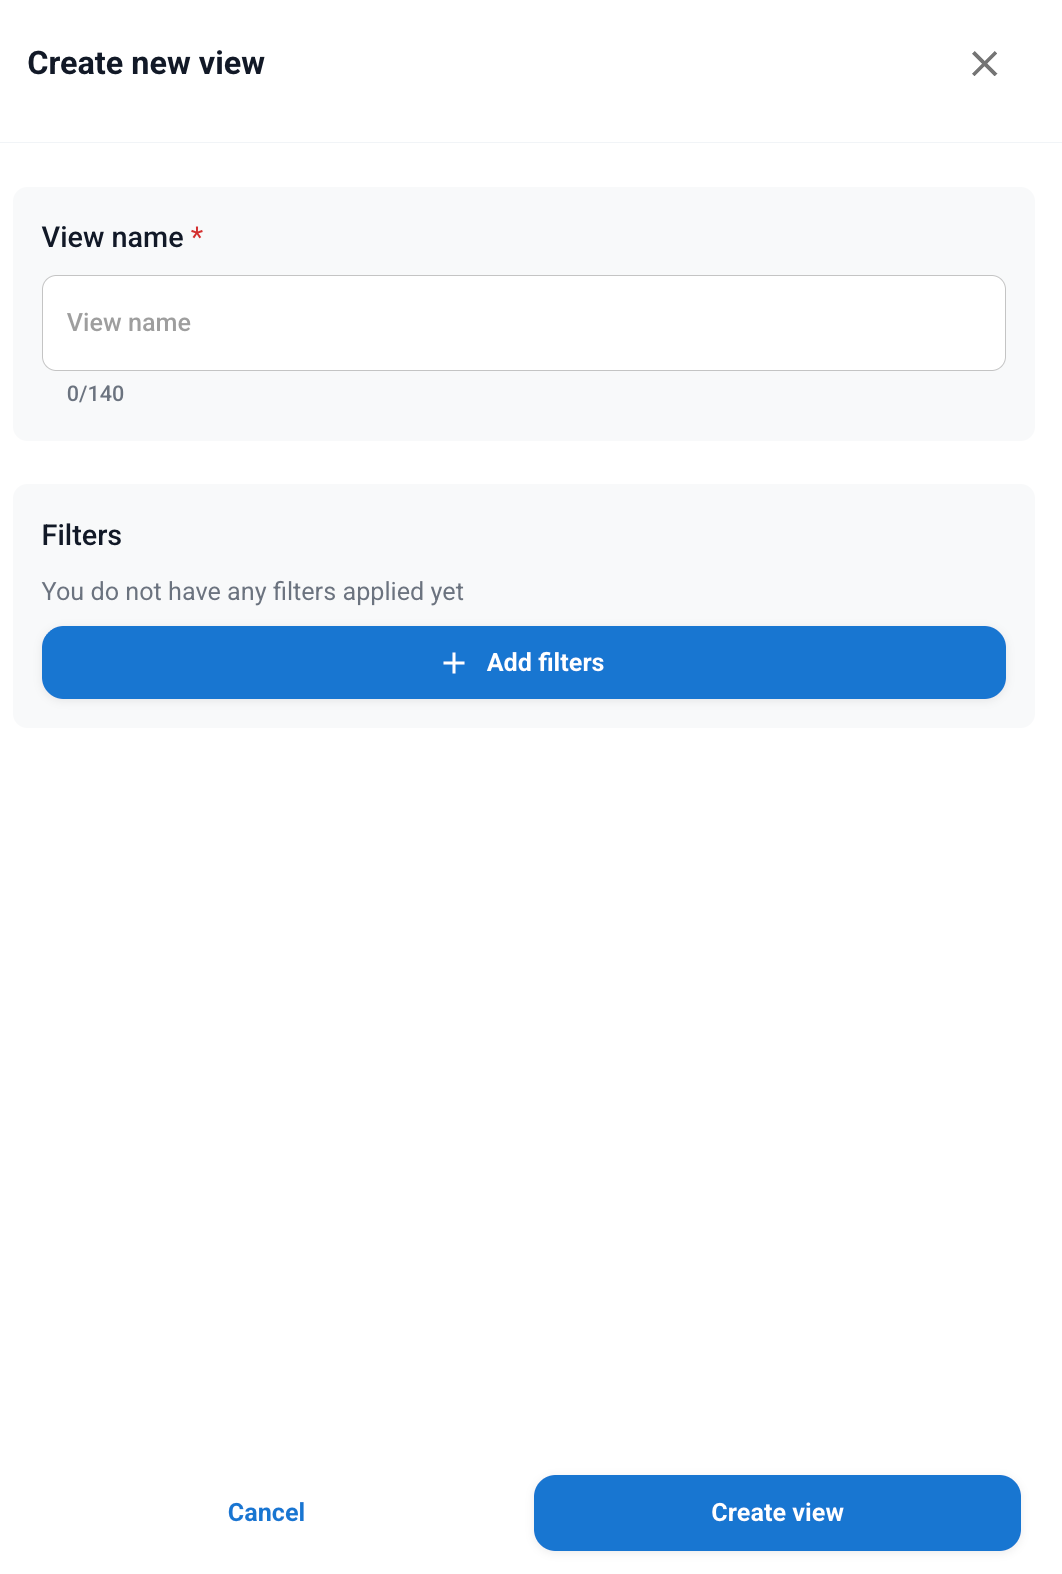Click the 'no filters applied yet' message
1062x1574 pixels.
253,591
